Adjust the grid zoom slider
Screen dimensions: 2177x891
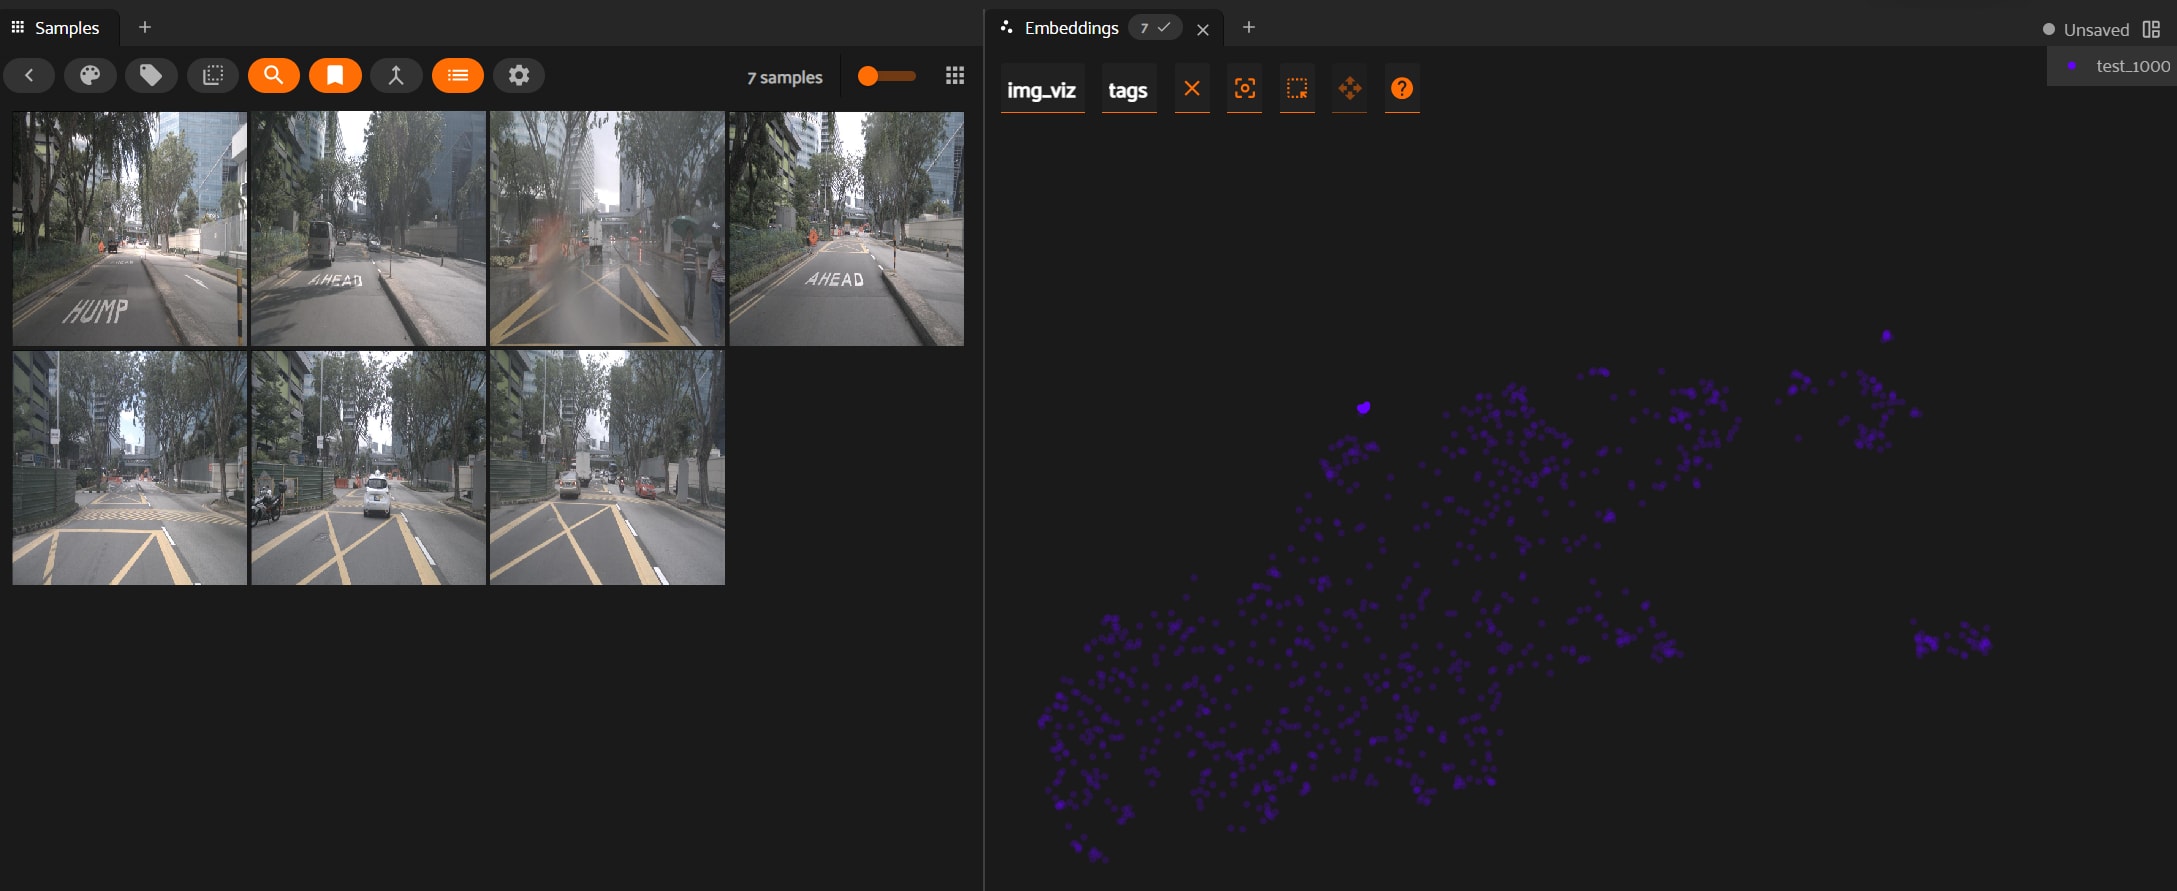(887, 76)
